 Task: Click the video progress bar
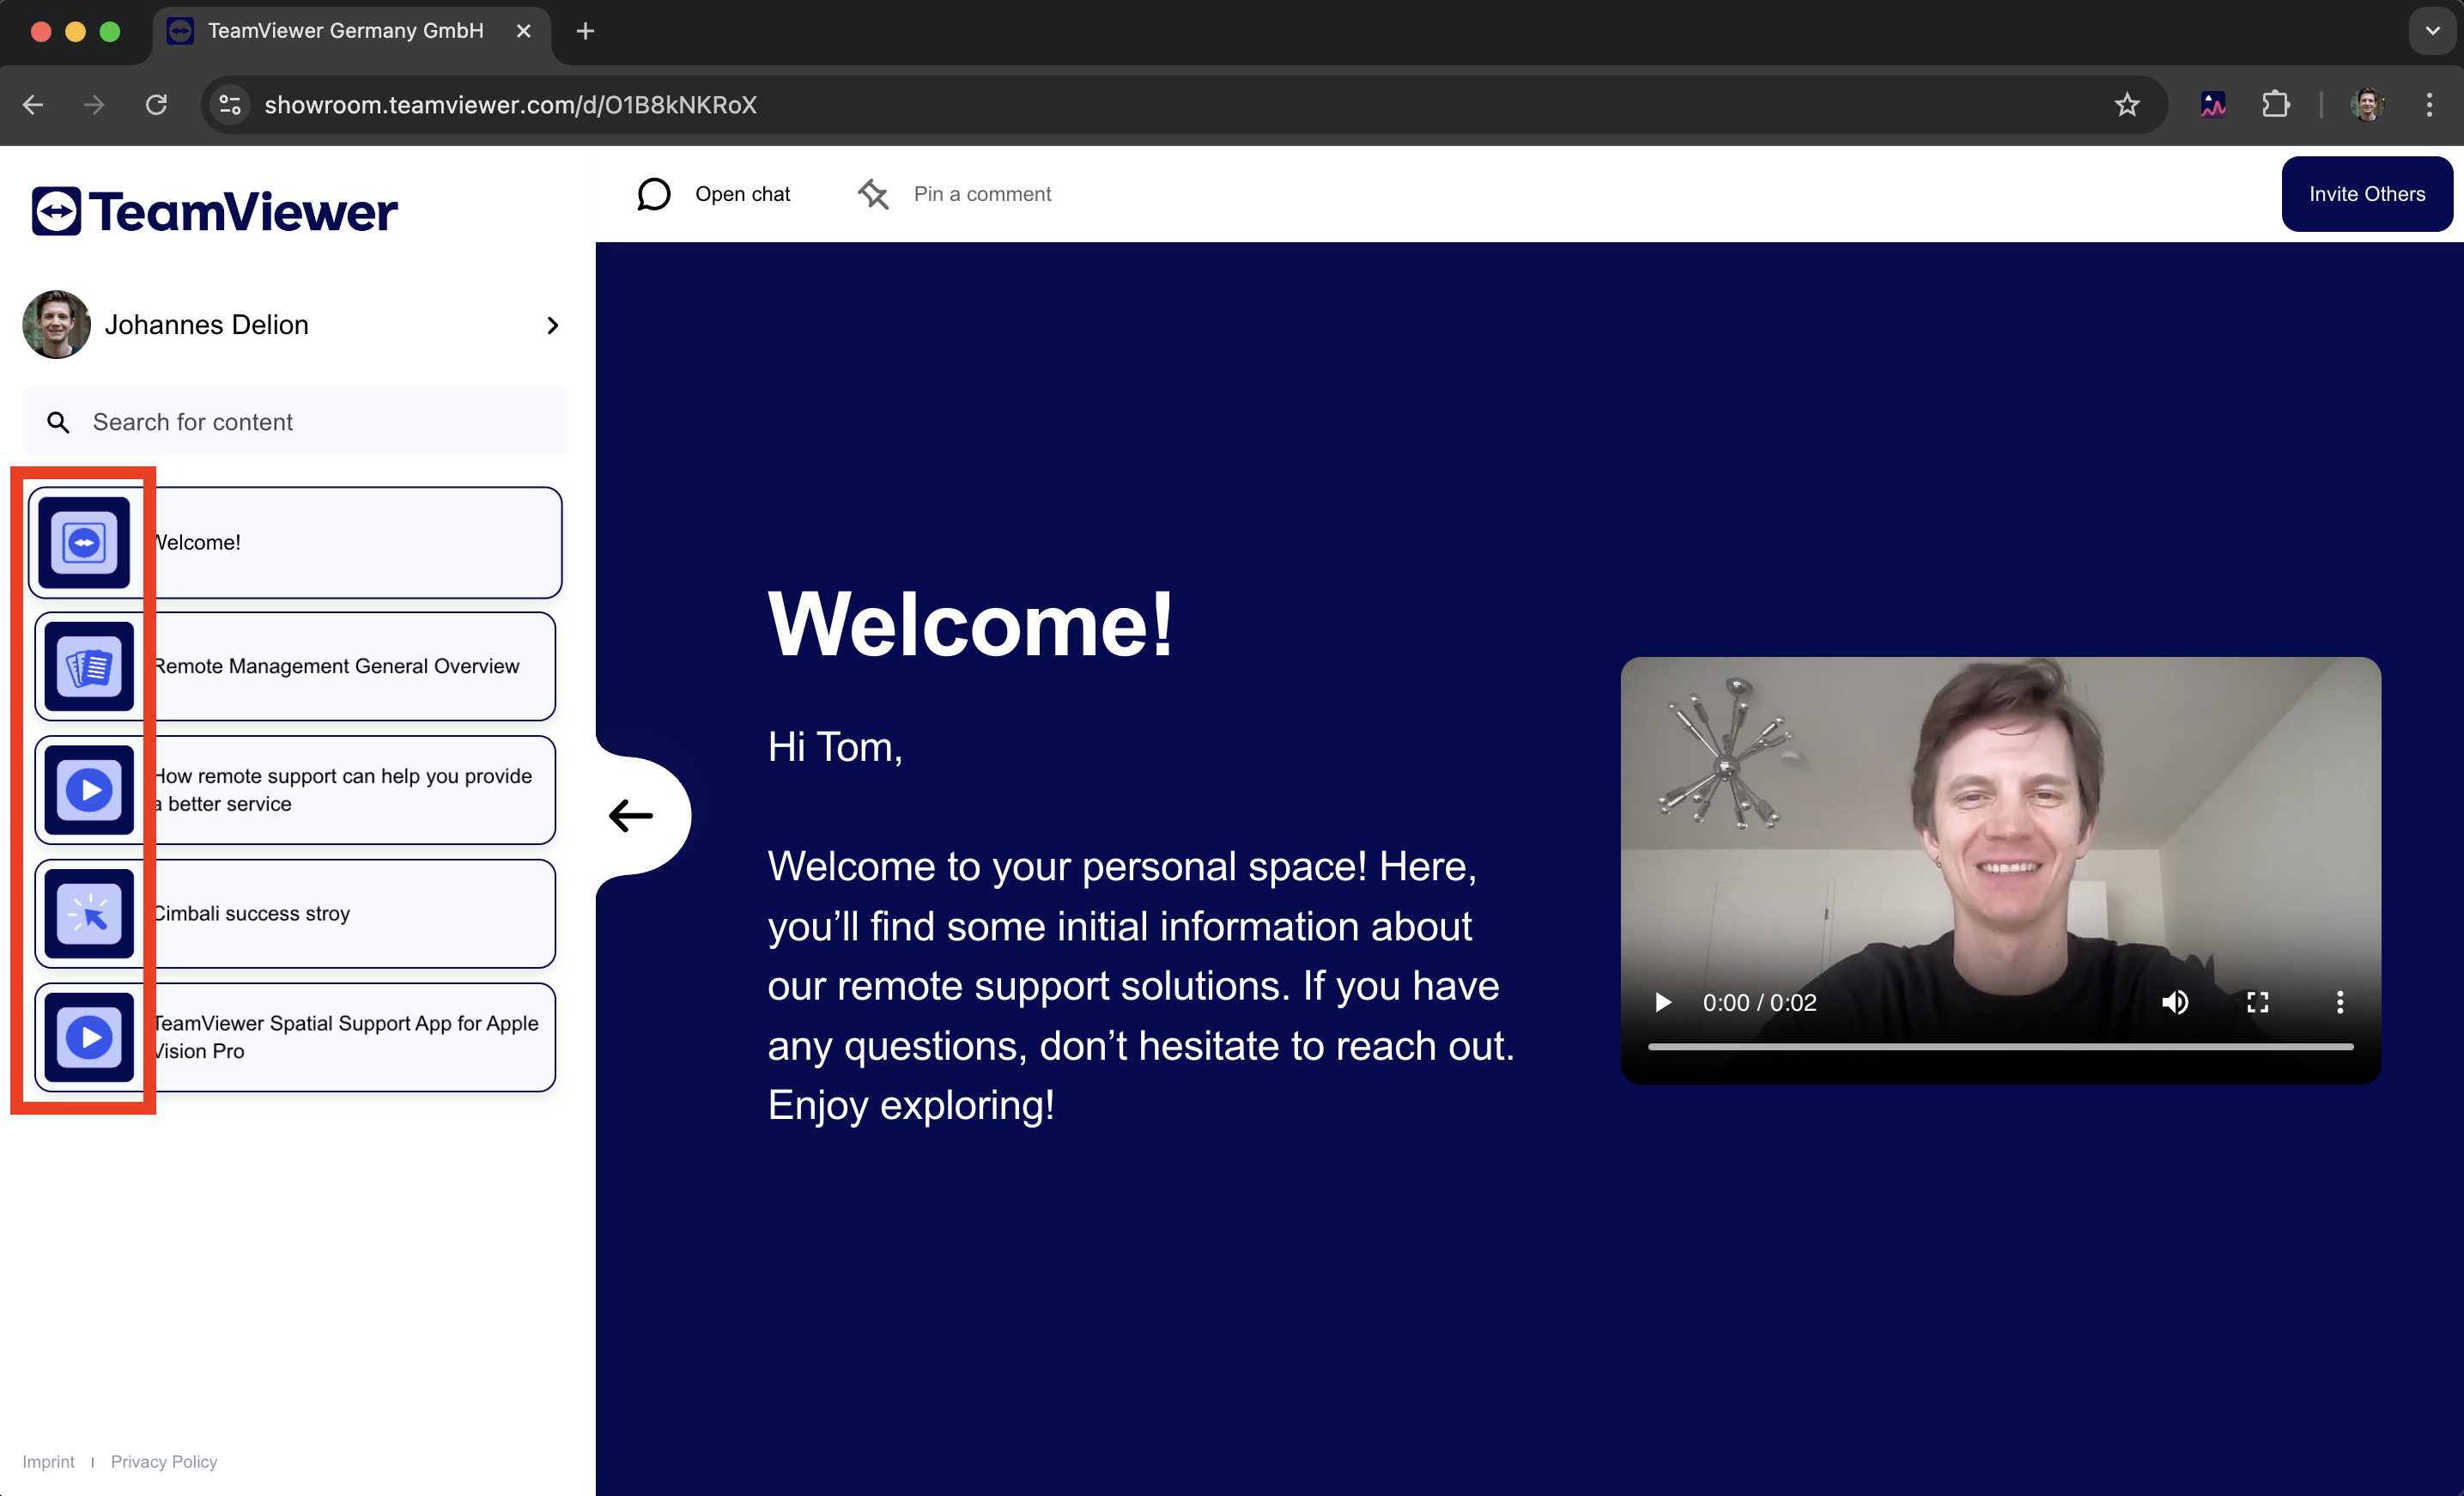pyautogui.click(x=2000, y=1046)
